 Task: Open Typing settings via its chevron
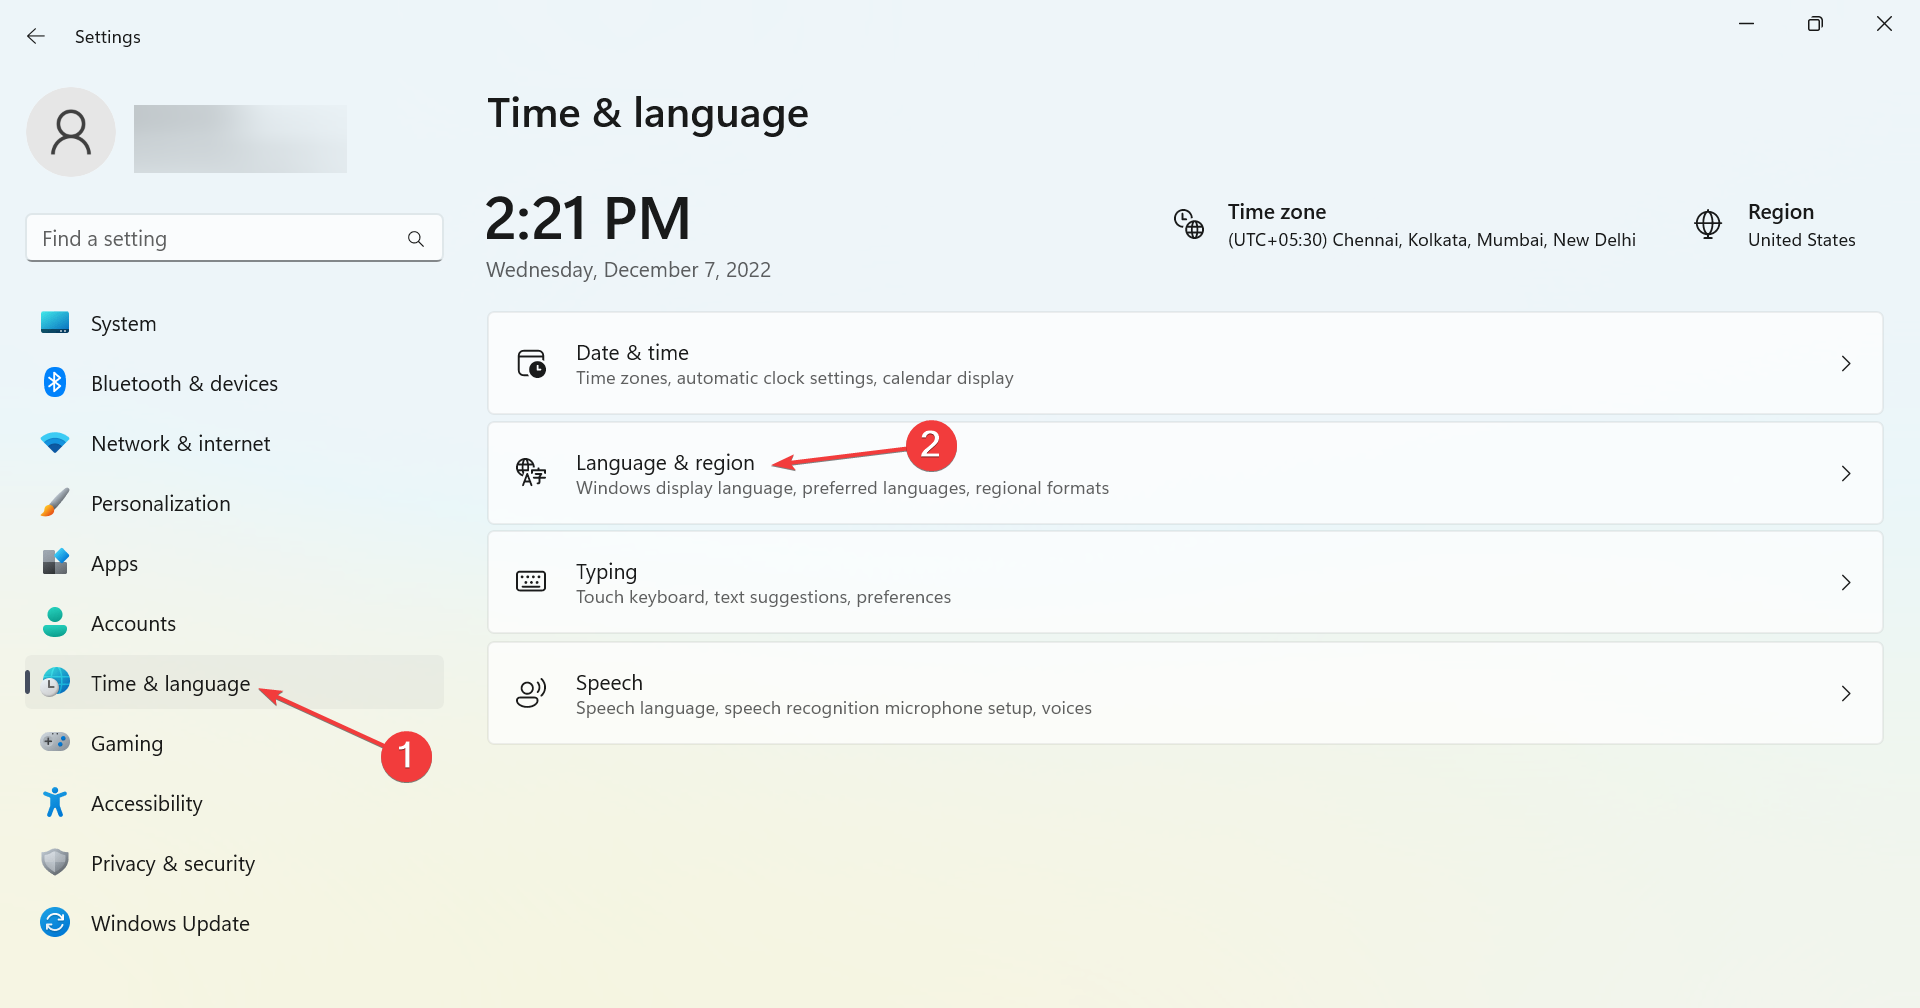click(x=1846, y=583)
